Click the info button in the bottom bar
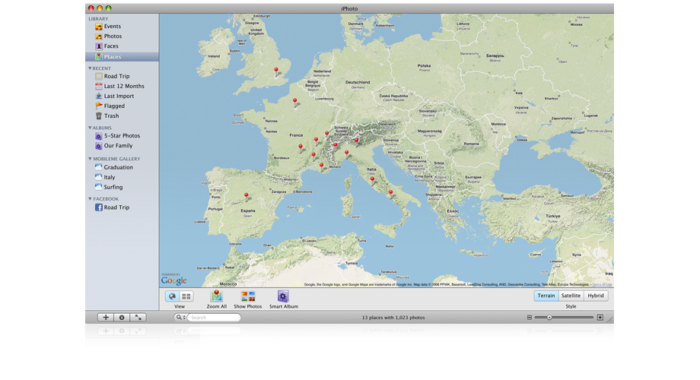700x380 pixels. [x=121, y=317]
